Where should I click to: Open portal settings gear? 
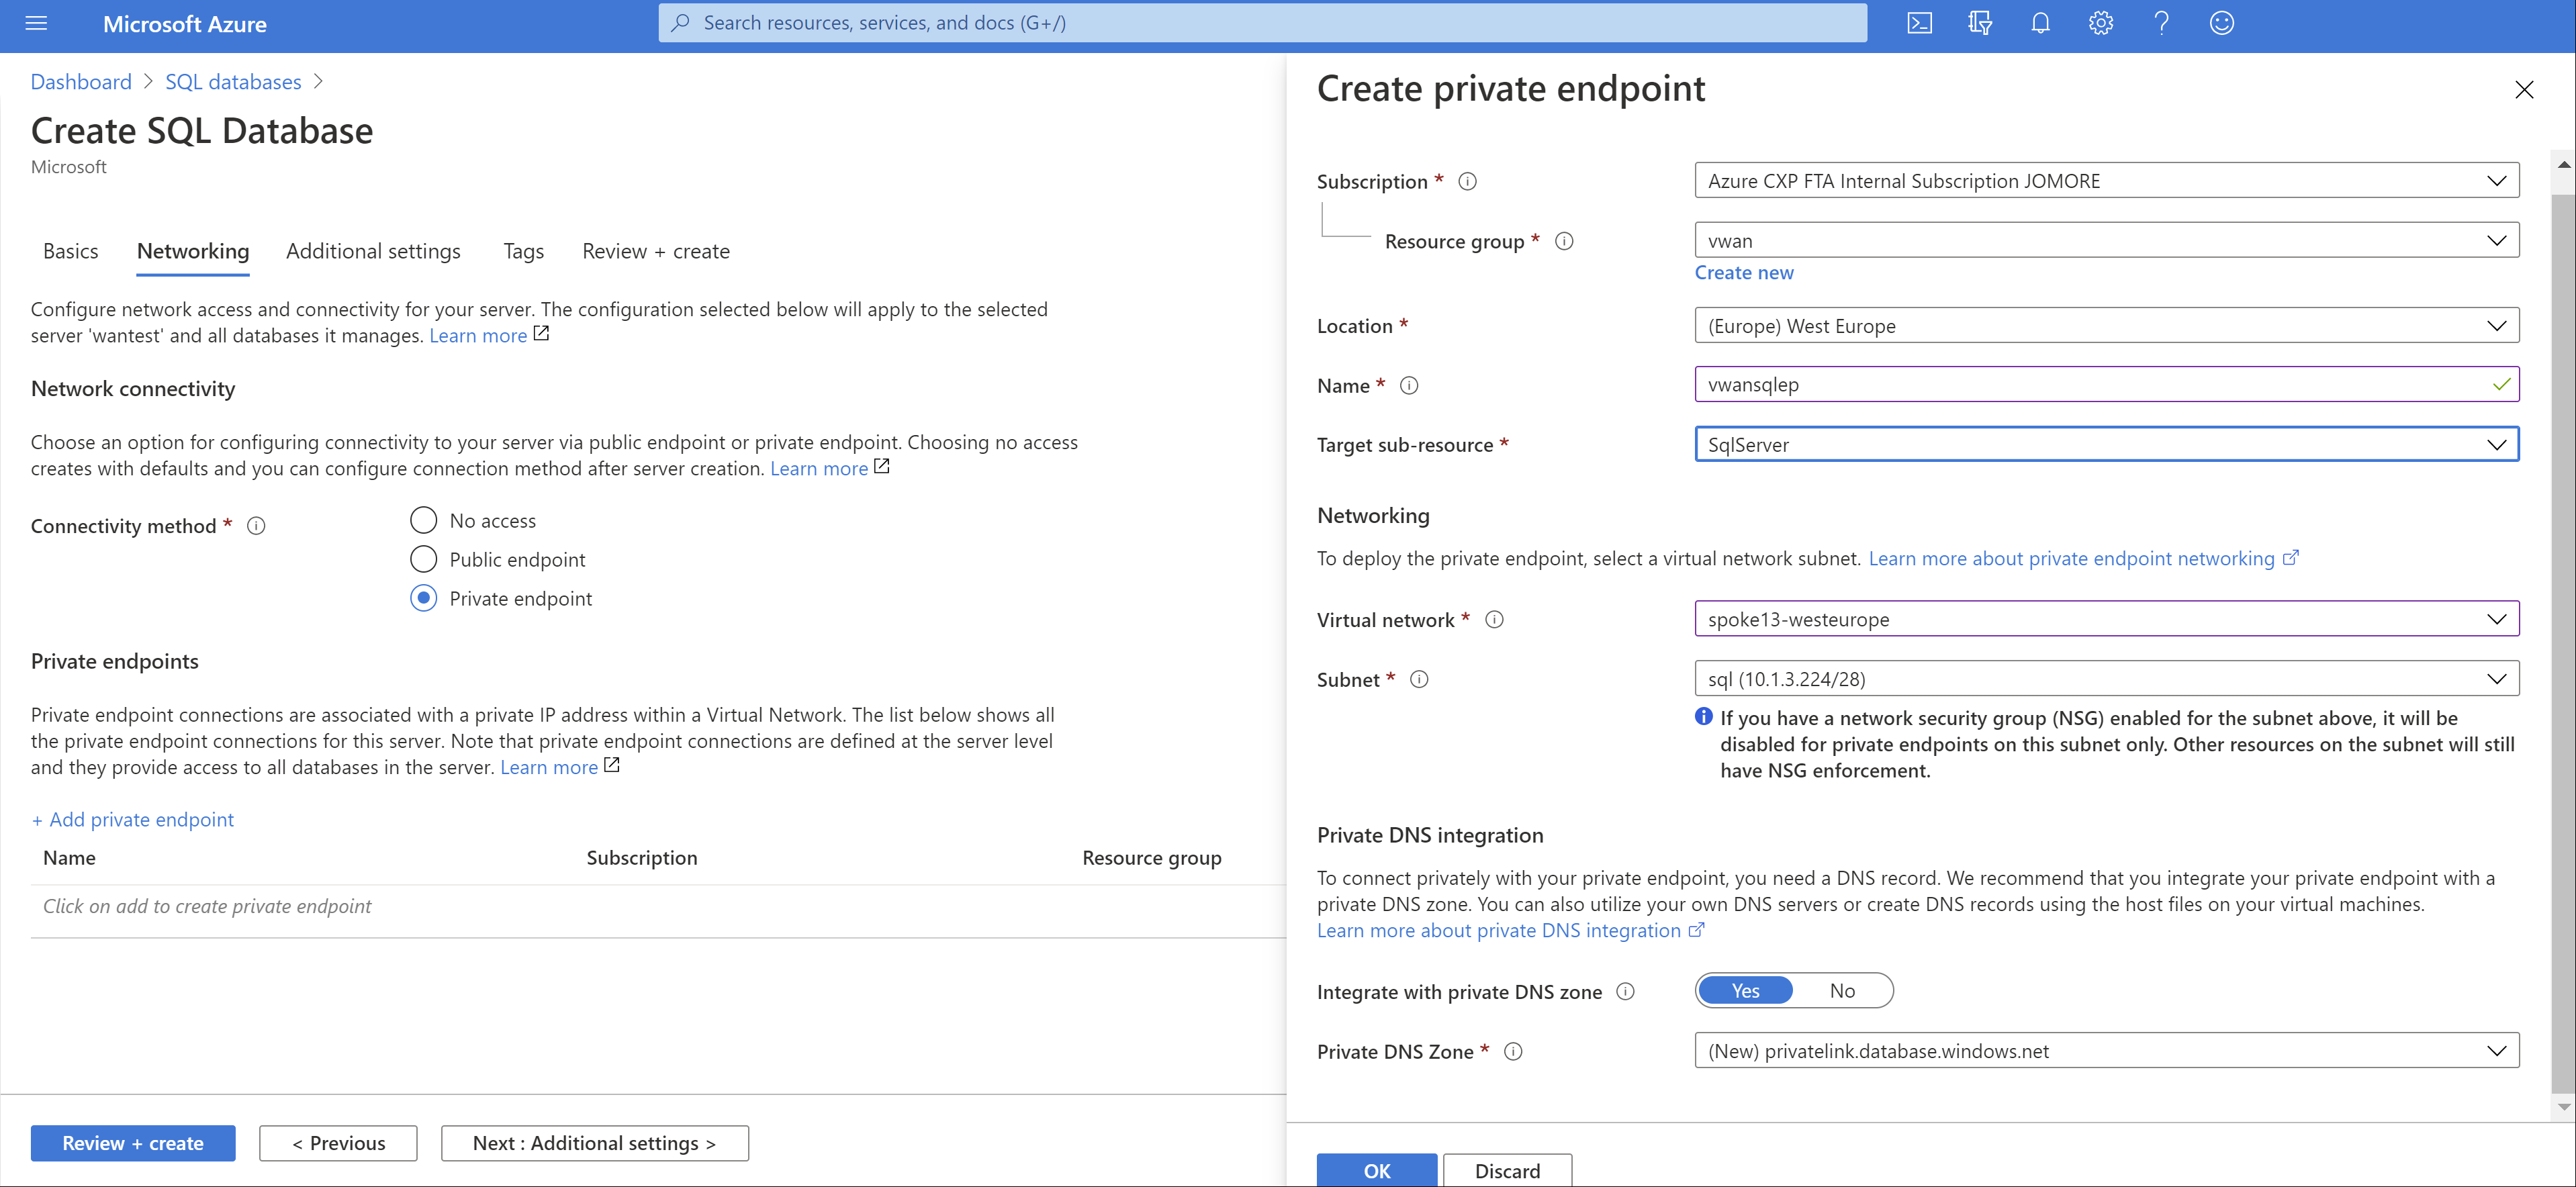click(2100, 23)
